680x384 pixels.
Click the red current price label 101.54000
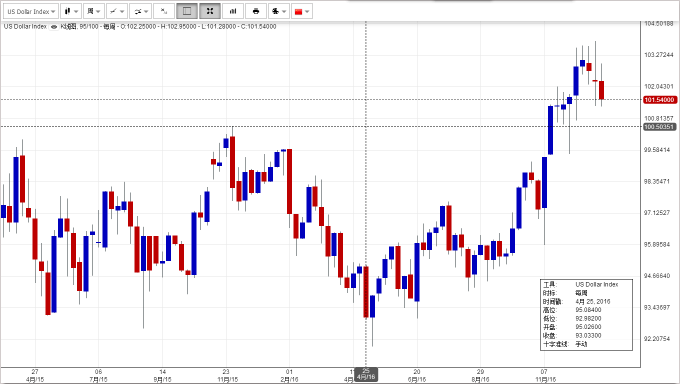[x=659, y=100]
